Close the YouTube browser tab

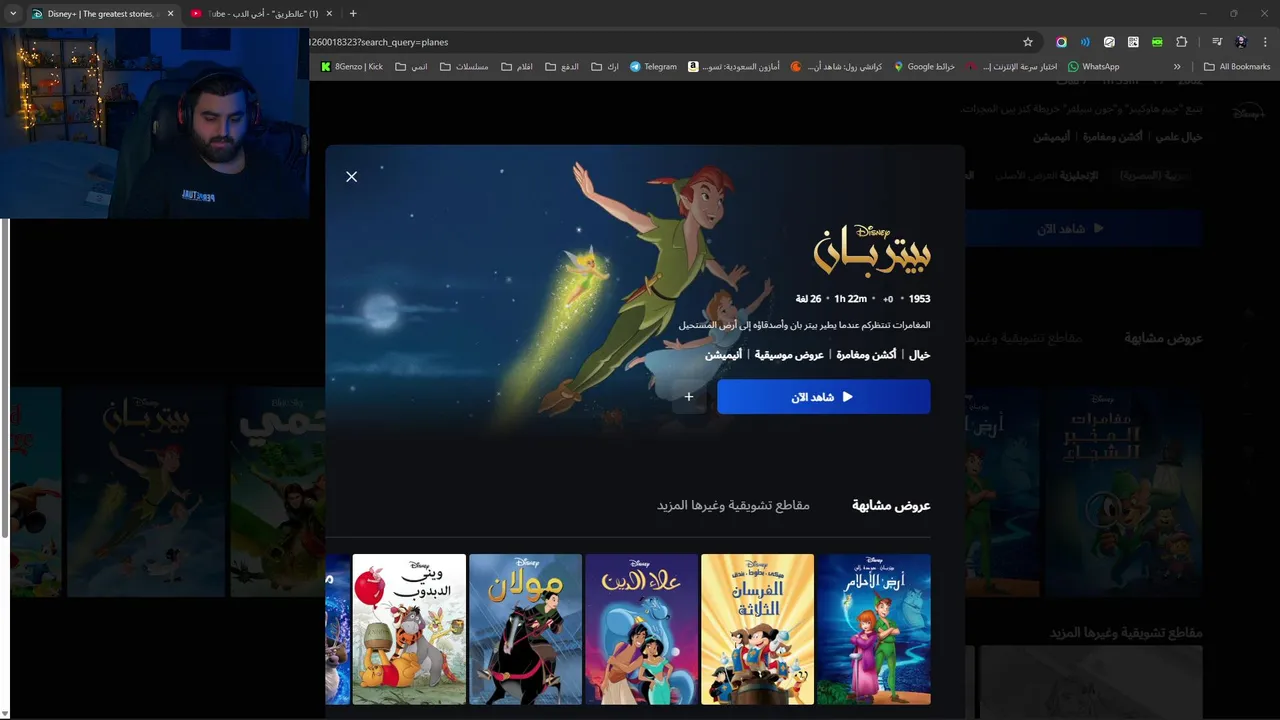tap(328, 14)
